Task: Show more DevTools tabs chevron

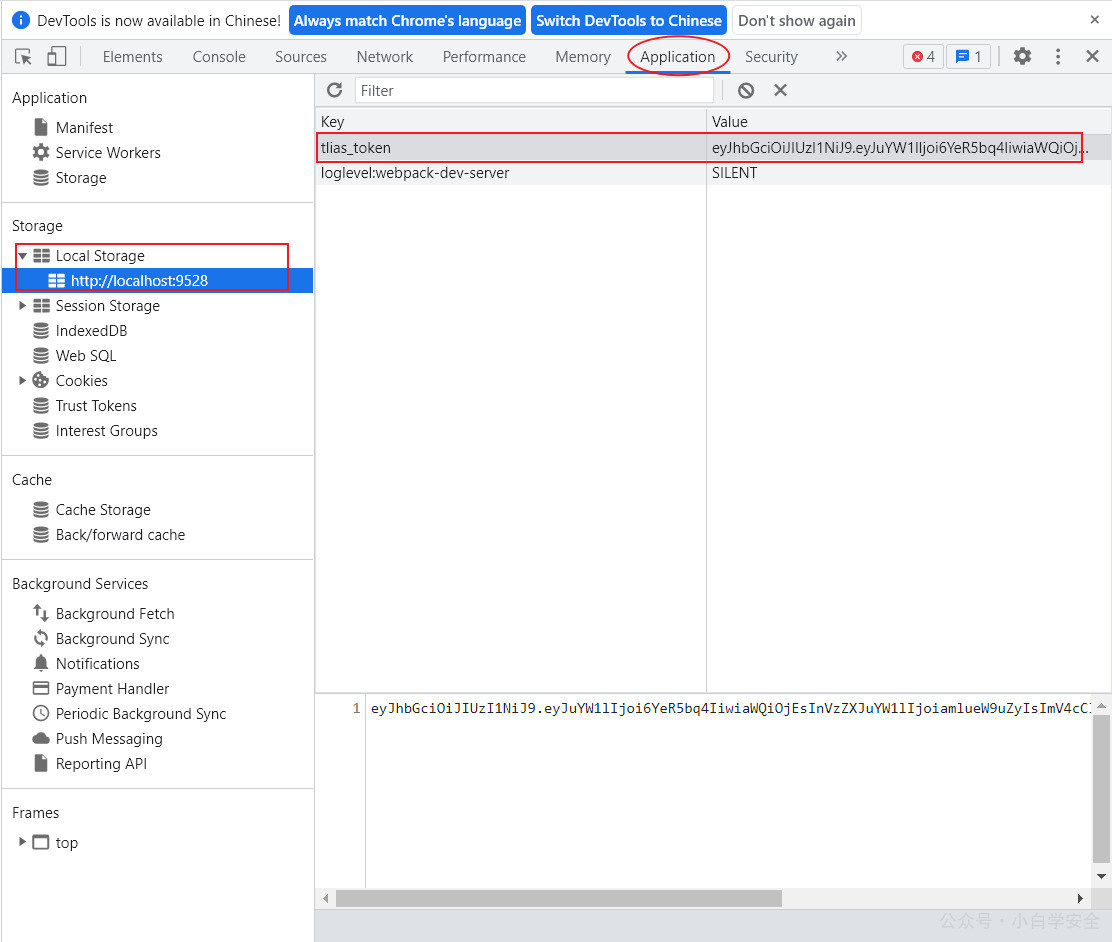Action: point(841,57)
